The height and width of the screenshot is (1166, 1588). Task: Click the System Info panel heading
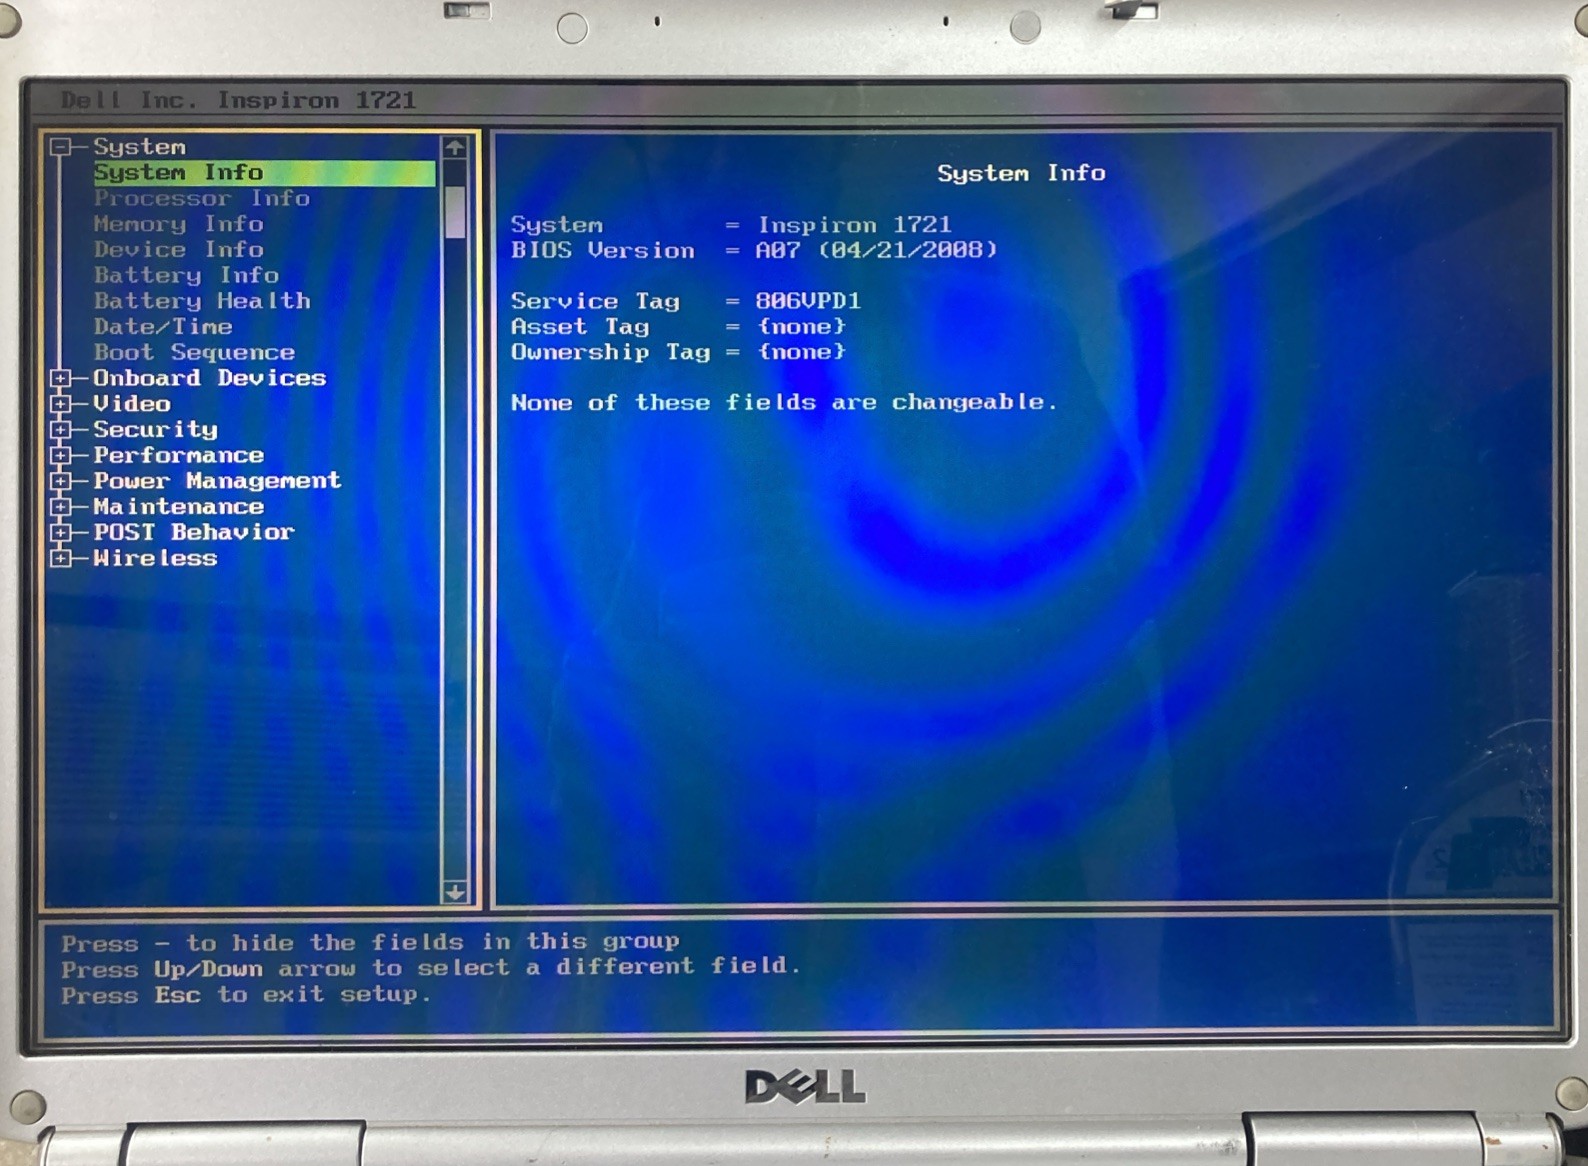pos(1021,173)
